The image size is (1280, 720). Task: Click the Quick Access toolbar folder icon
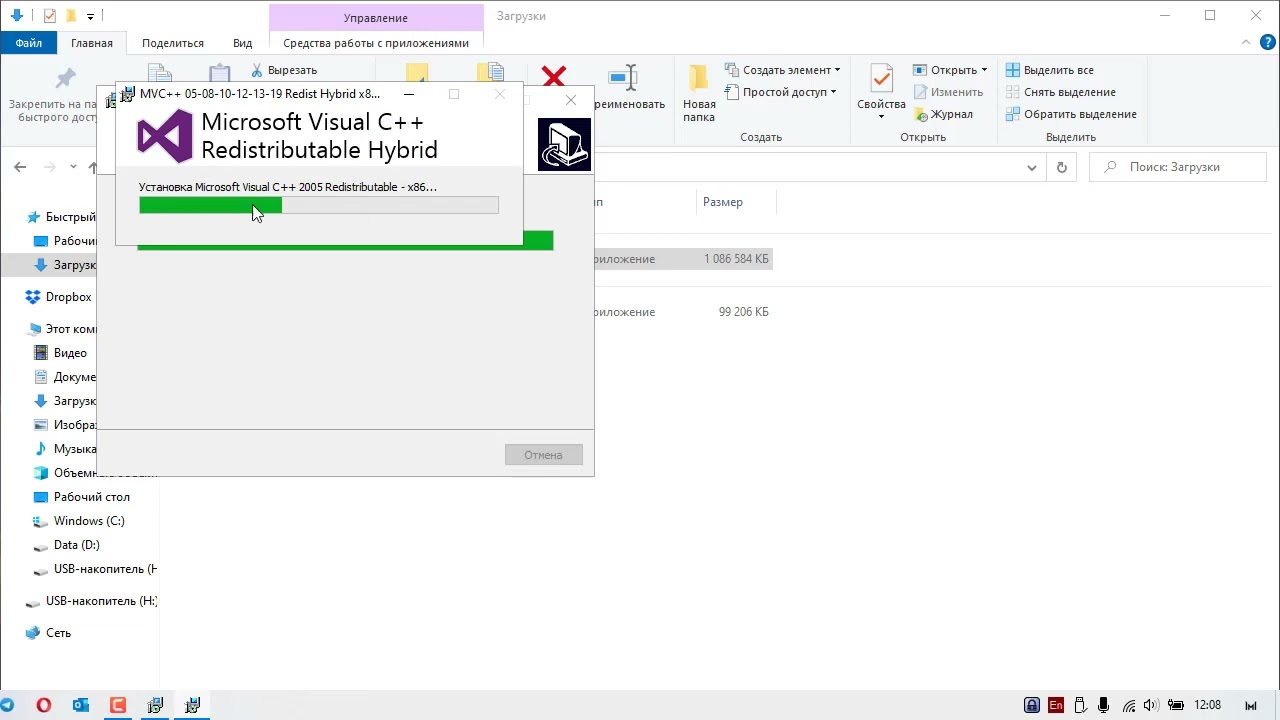pos(71,16)
